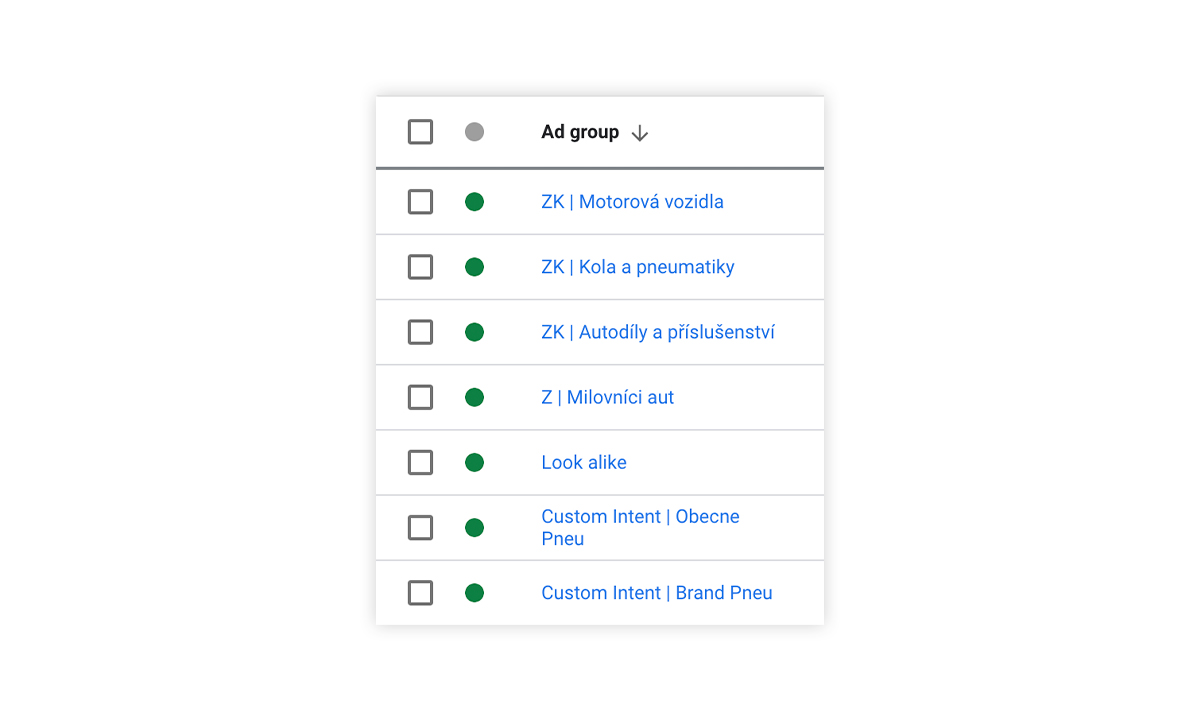The width and height of the screenshot is (1200, 720).
Task: Open ZK | Autodíly a příslušenství link
Action: (x=658, y=332)
